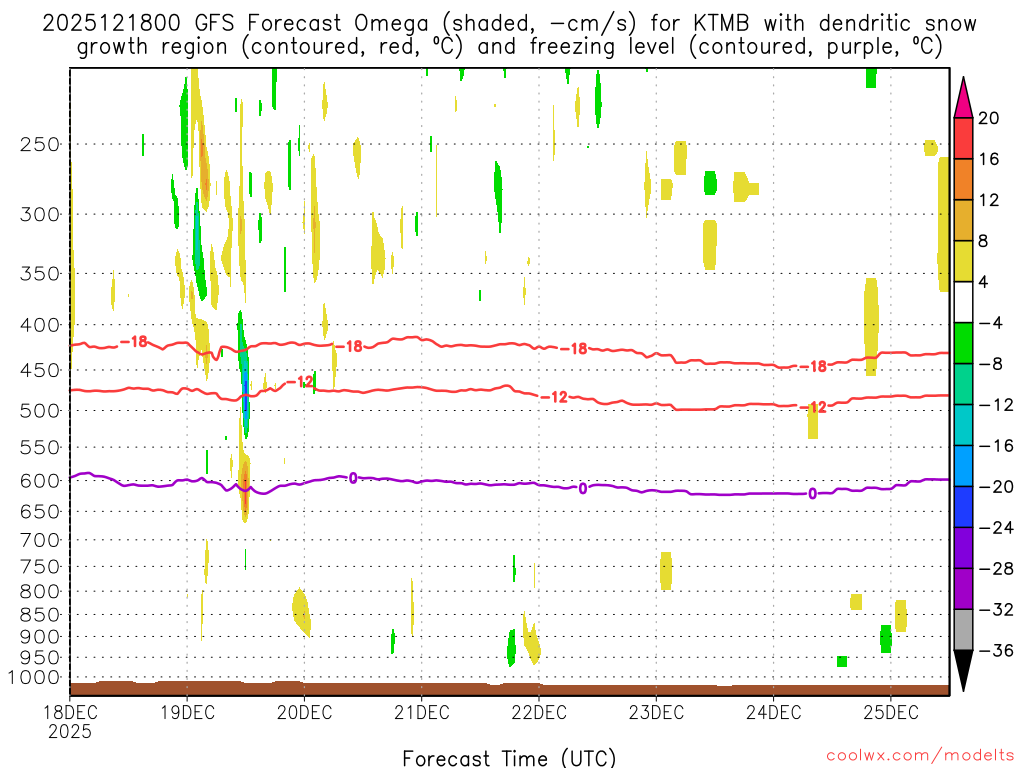This screenshot has height=768, width=1024.
Task: Click the Forecast Time (UTC) axis title
Action: (509, 758)
